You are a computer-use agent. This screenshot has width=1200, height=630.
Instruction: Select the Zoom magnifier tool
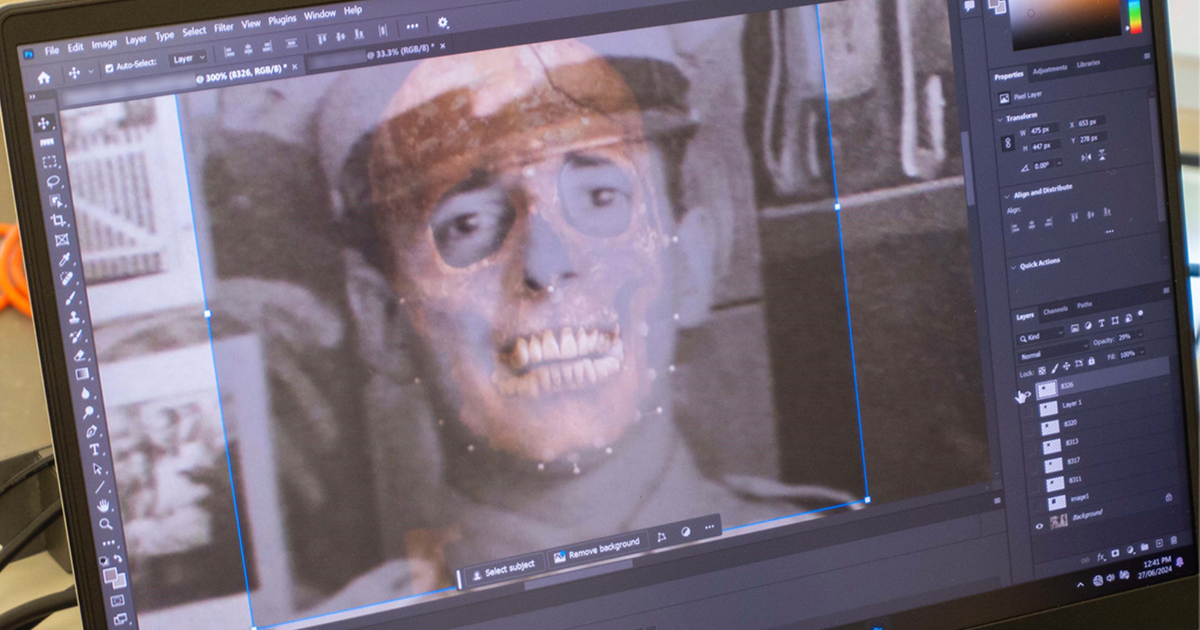(x=106, y=523)
